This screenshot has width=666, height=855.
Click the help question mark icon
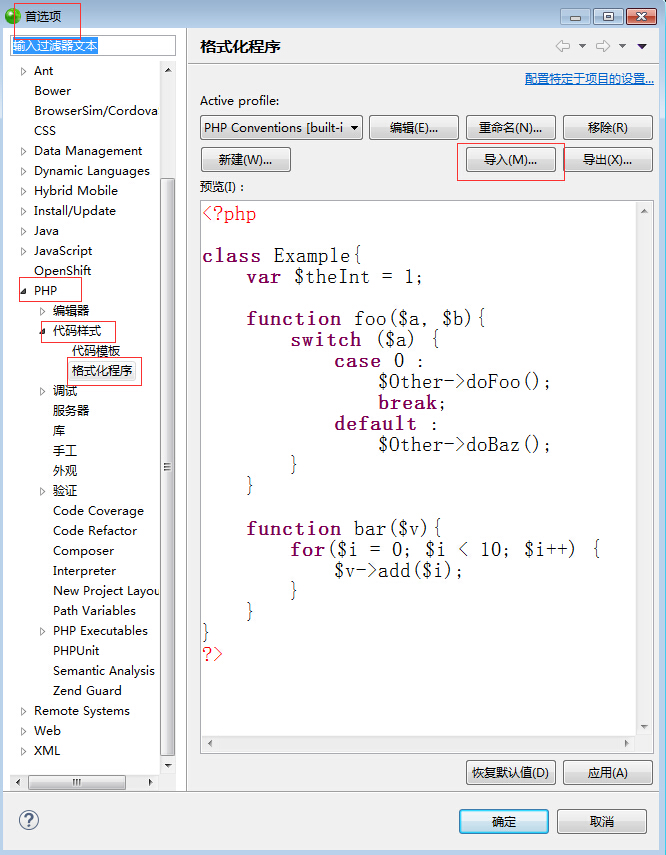tap(28, 820)
